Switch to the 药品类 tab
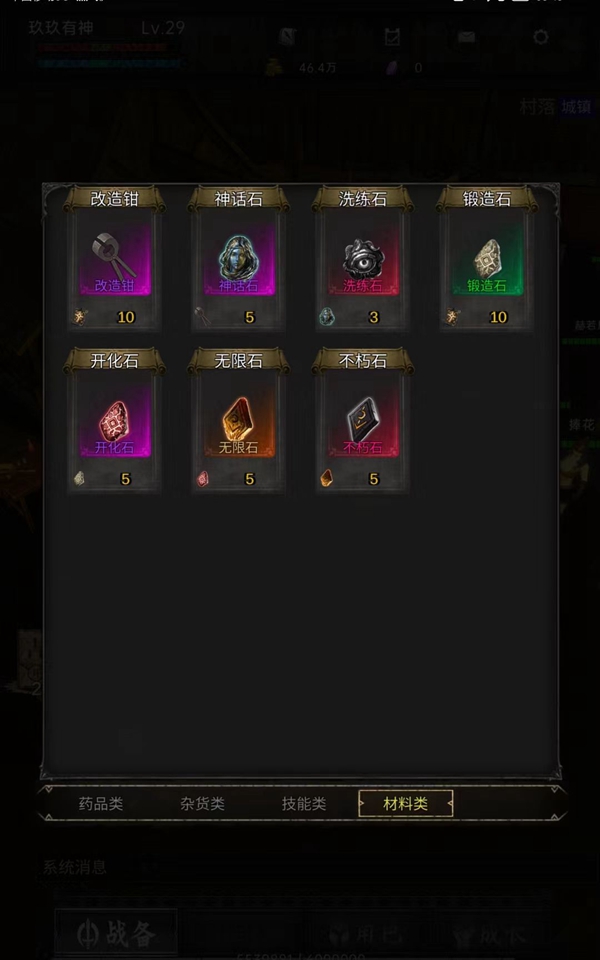 click(x=101, y=803)
